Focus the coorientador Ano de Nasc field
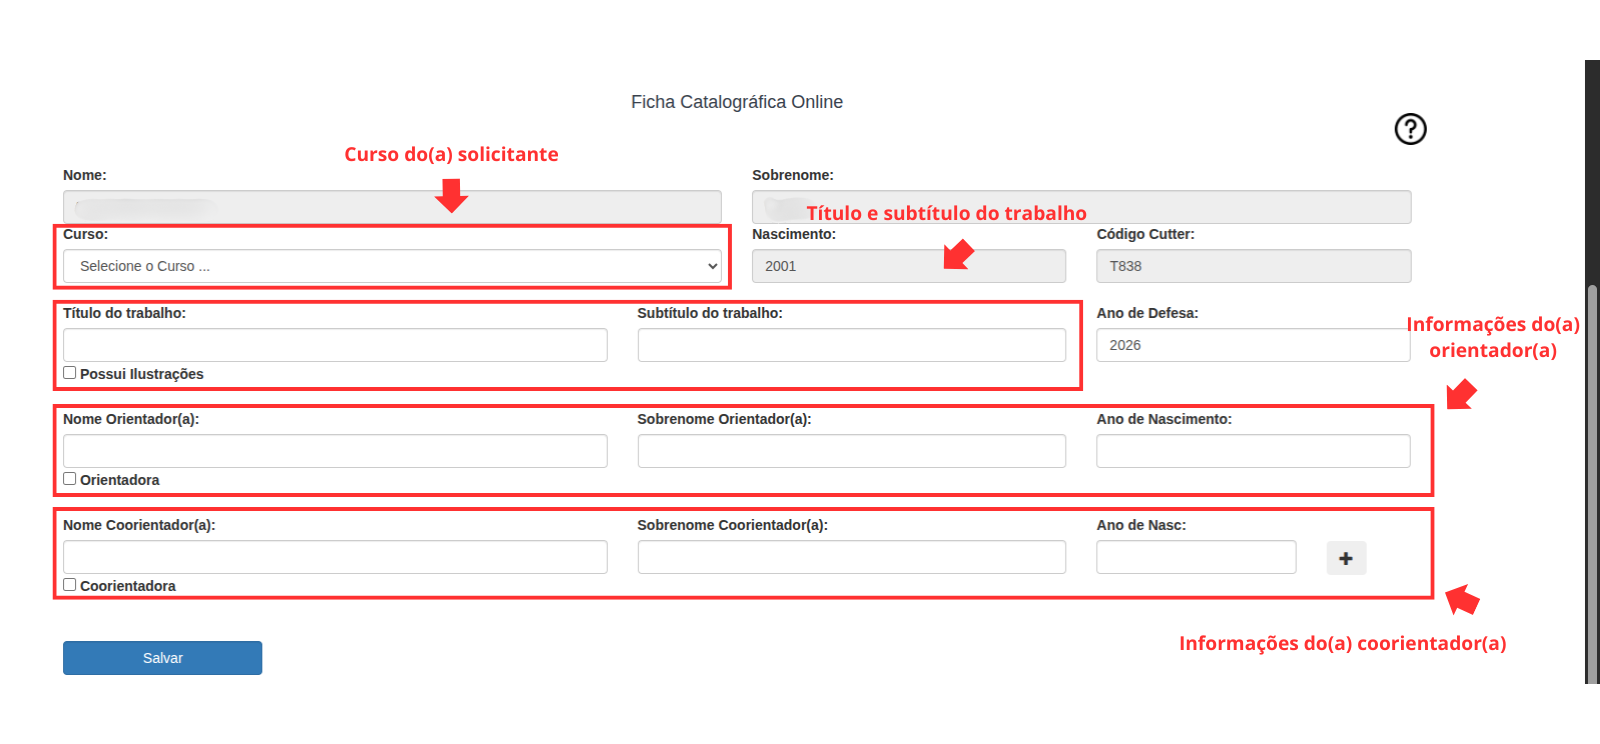The width and height of the screenshot is (1600, 744). pyautogui.click(x=1195, y=557)
